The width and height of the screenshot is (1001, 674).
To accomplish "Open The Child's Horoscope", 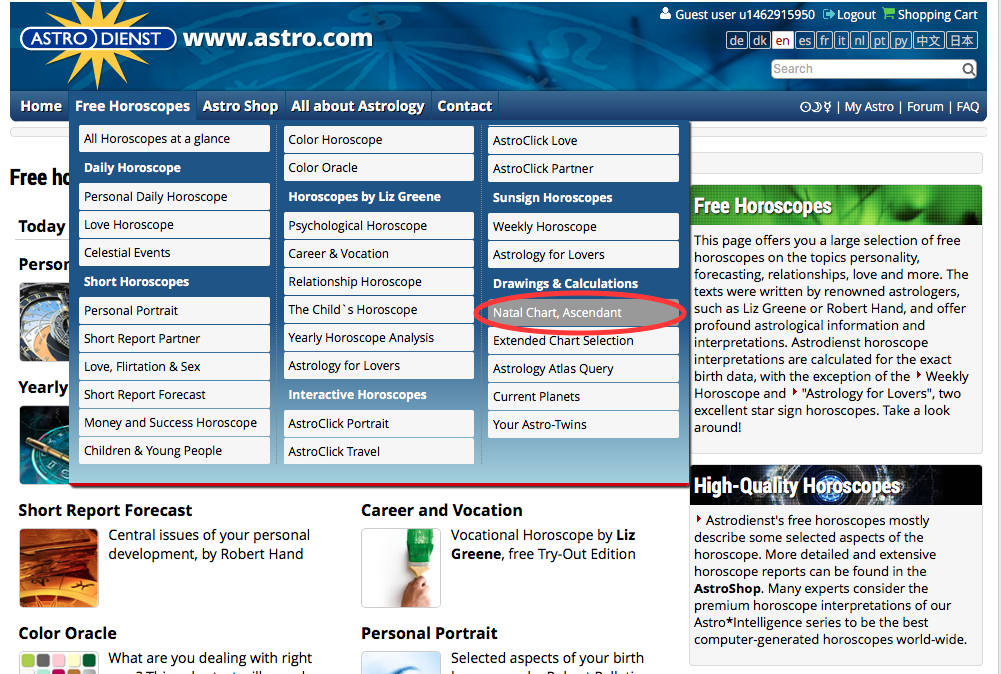I will coord(379,310).
